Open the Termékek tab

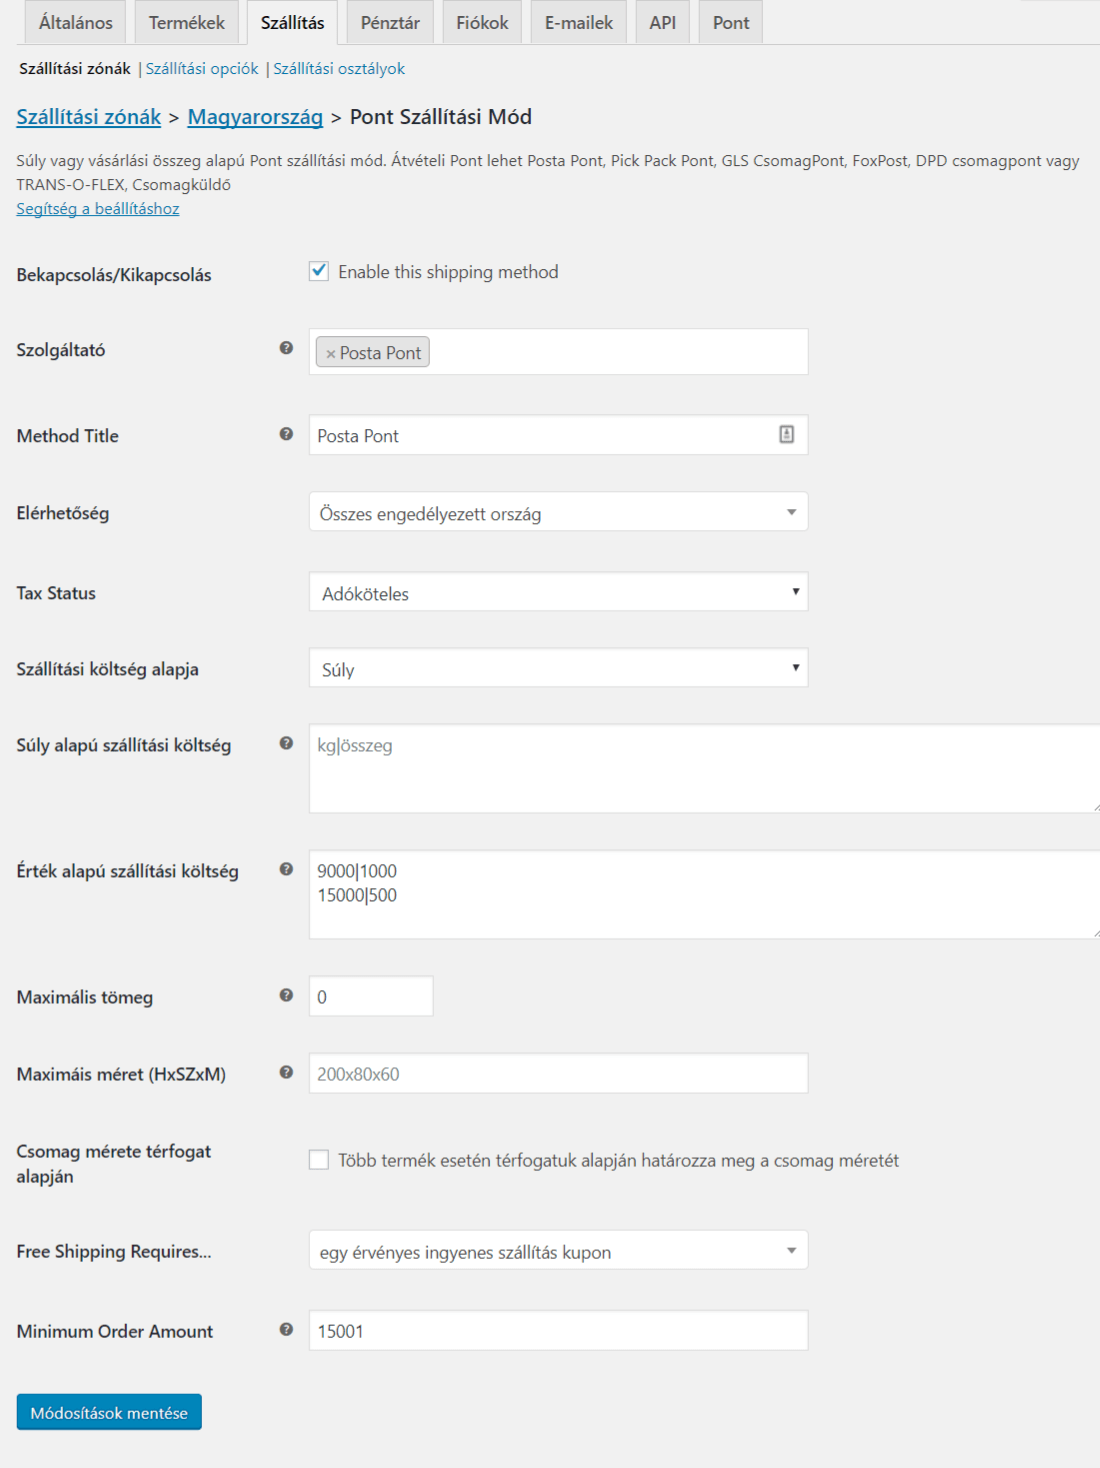(x=187, y=22)
